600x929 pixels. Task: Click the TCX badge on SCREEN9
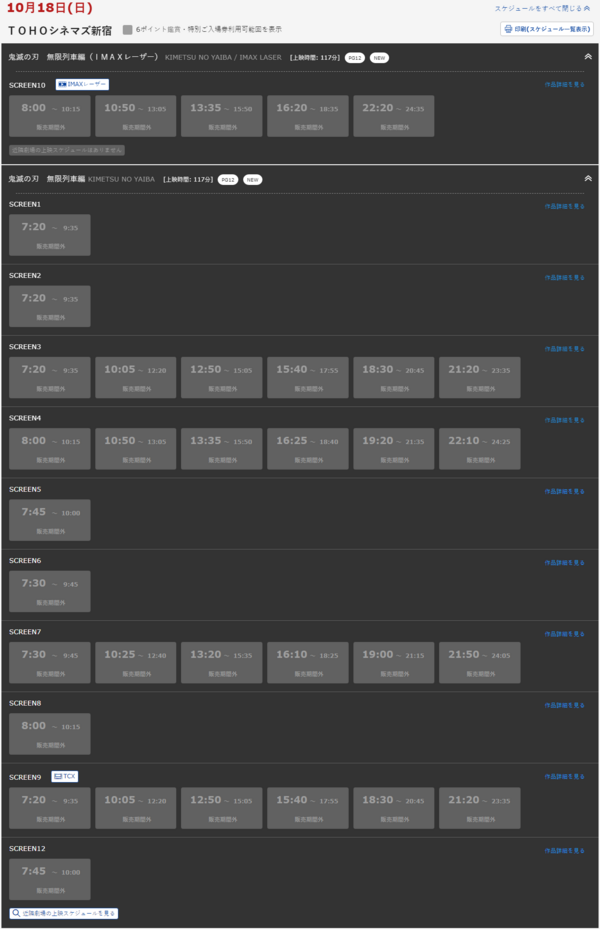coord(65,777)
